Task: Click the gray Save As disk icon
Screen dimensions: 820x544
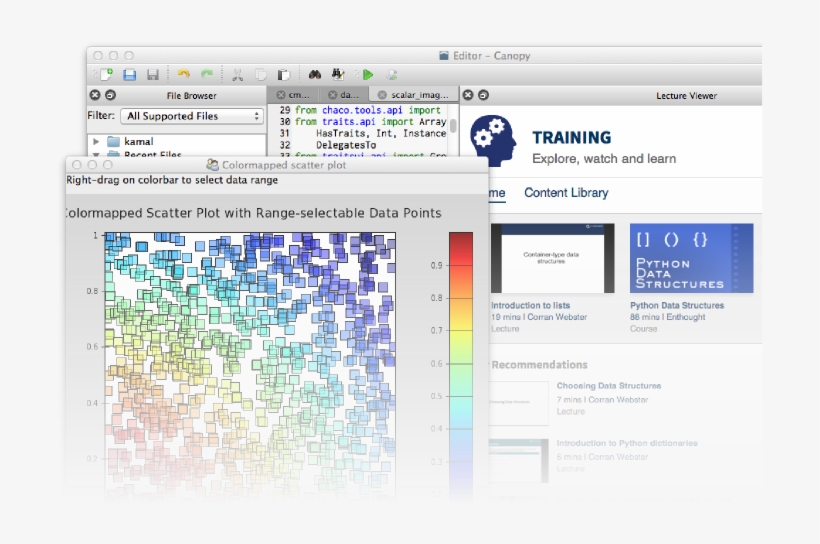Action: point(152,75)
